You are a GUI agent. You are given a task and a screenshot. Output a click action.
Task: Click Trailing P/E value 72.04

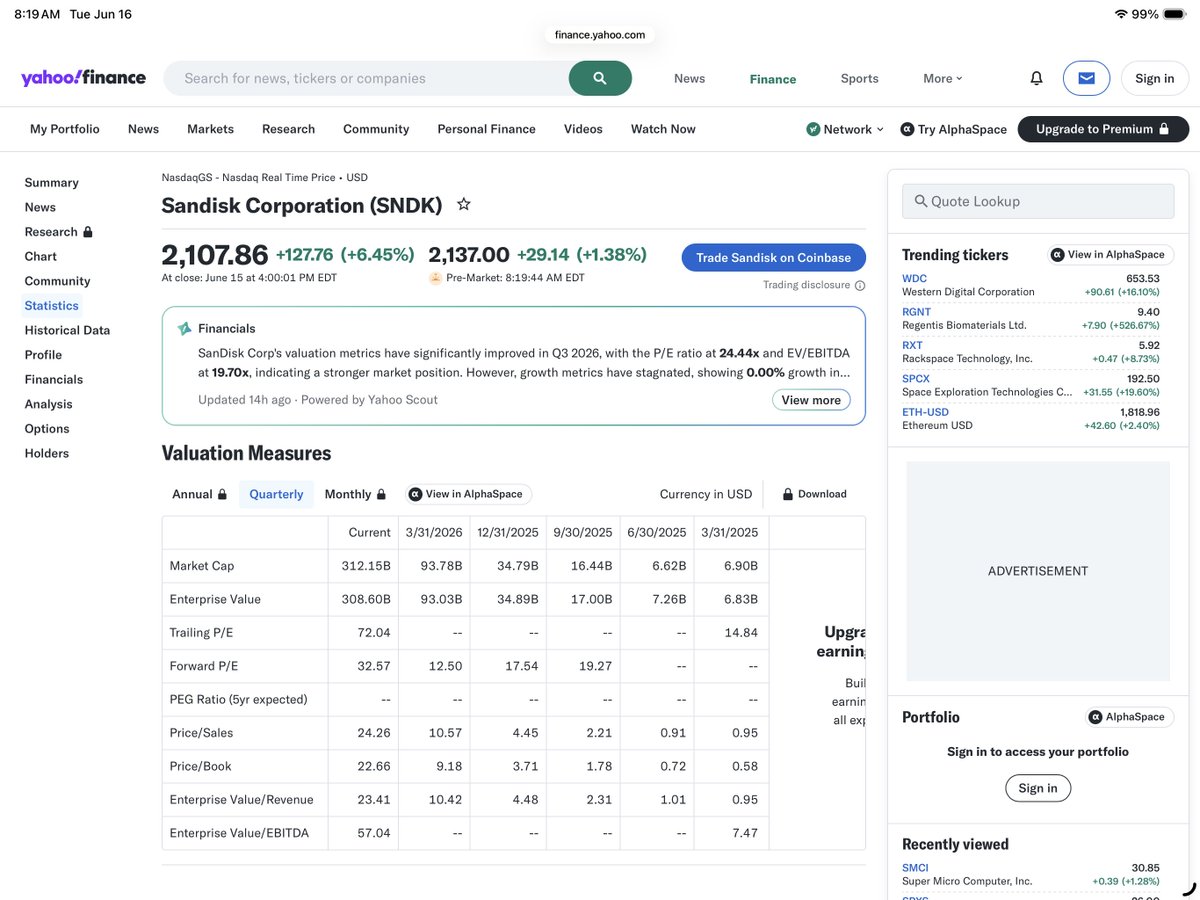tap(374, 632)
